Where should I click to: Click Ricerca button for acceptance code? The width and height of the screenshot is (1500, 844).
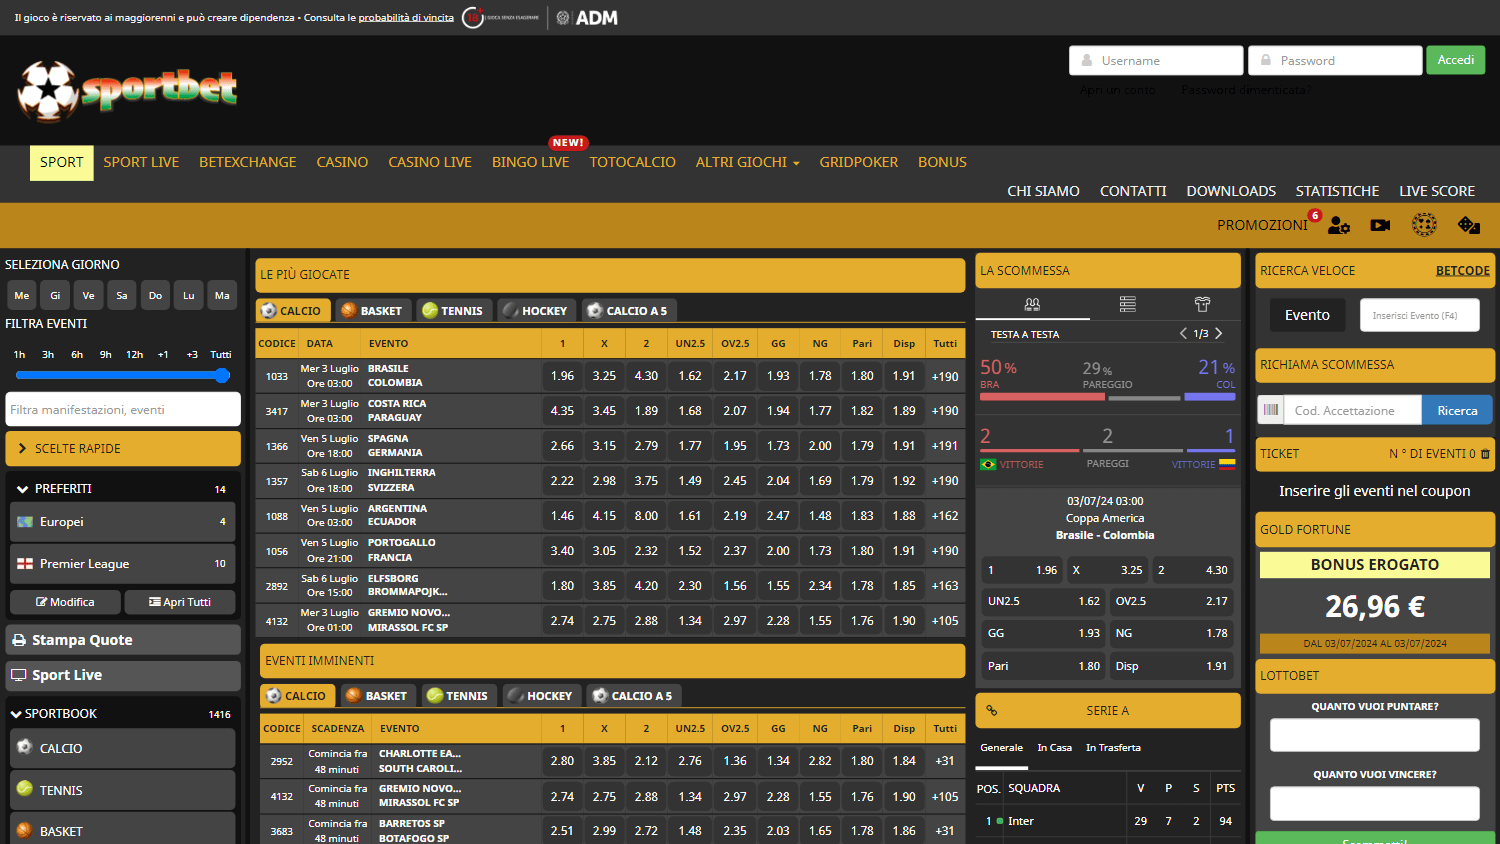pyautogui.click(x=1457, y=410)
